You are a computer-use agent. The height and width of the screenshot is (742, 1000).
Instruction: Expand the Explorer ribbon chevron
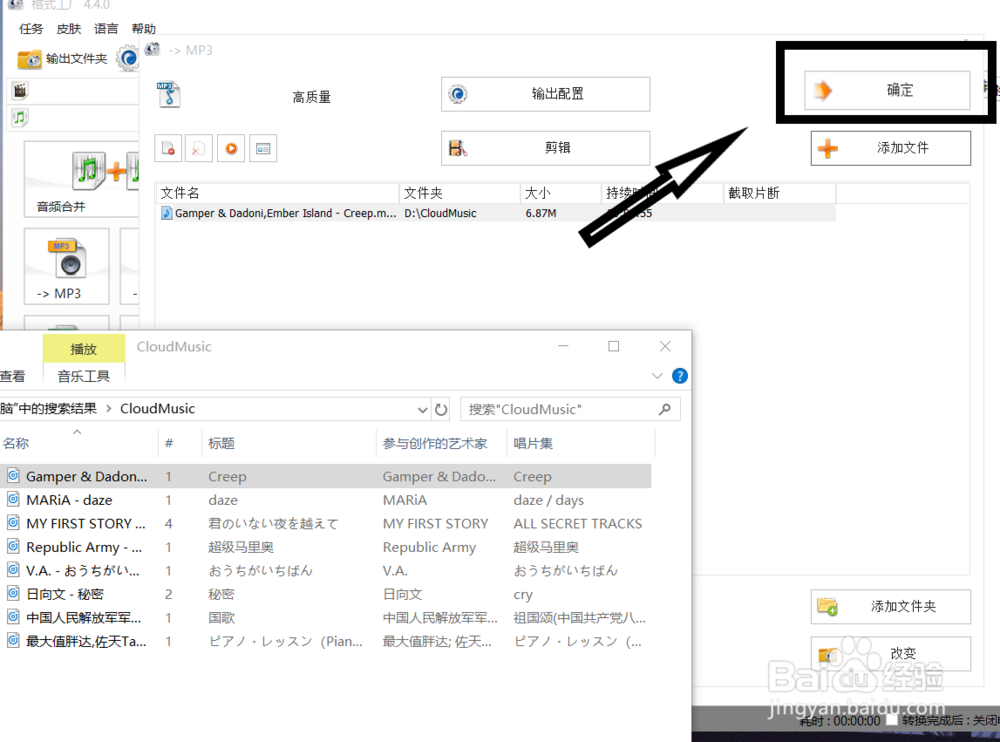coord(657,376)
